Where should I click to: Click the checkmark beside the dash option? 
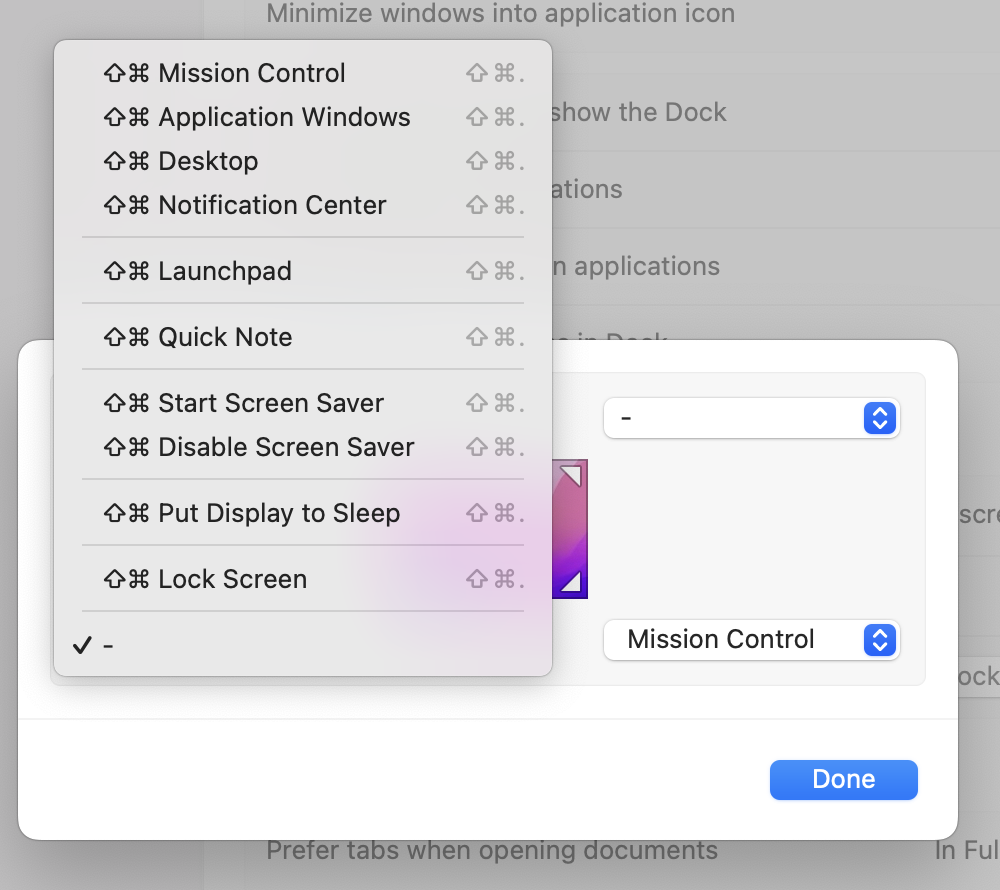tap(82, 646)
